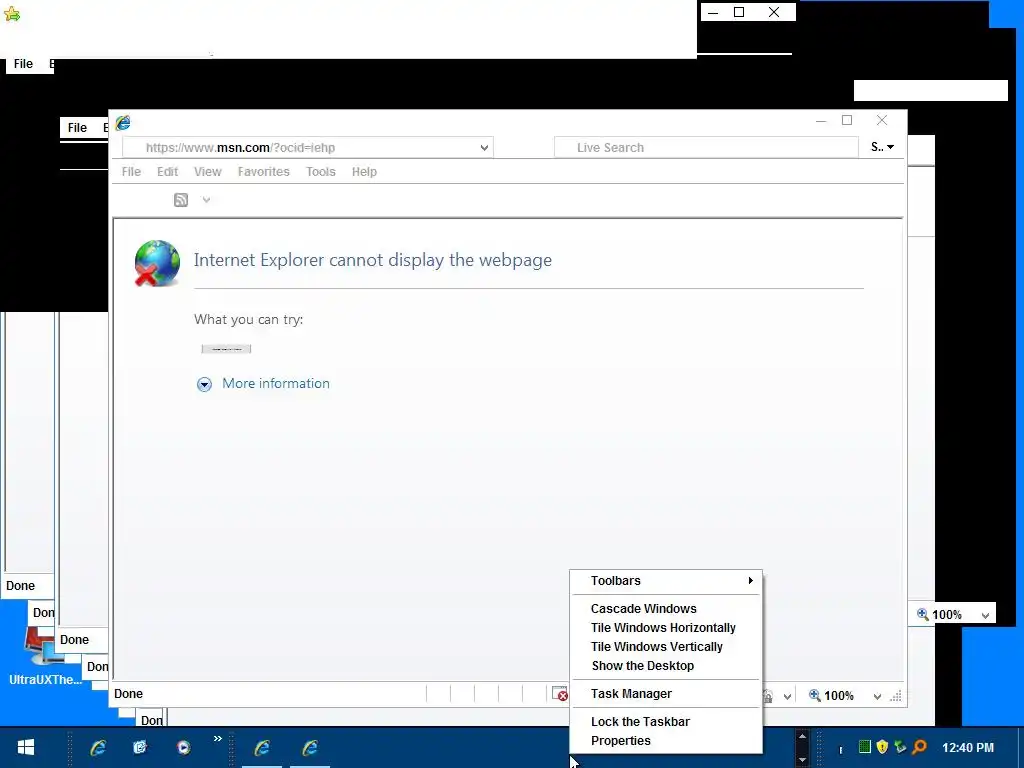Open the Favorites menu

pos(263,172)
